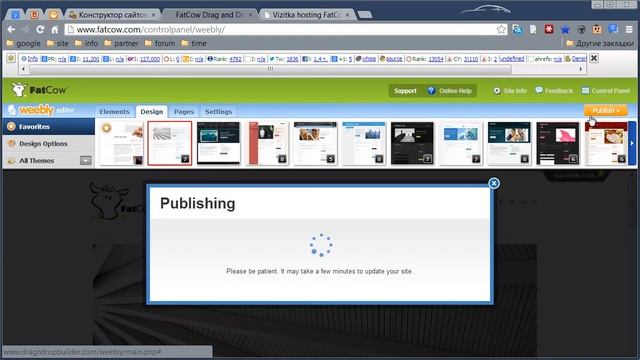
Task: Click the FatCow logo
Action: tap(39, 89)
